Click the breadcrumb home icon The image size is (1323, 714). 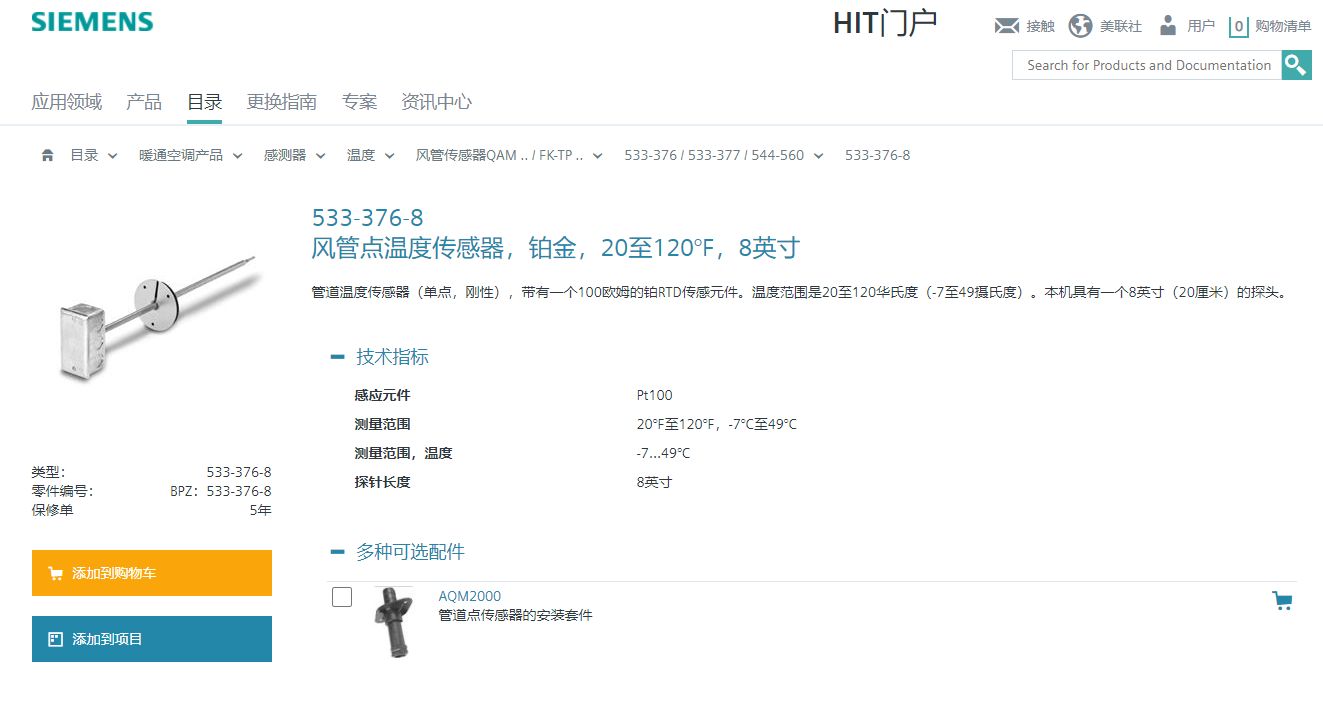tap(47, 155)
